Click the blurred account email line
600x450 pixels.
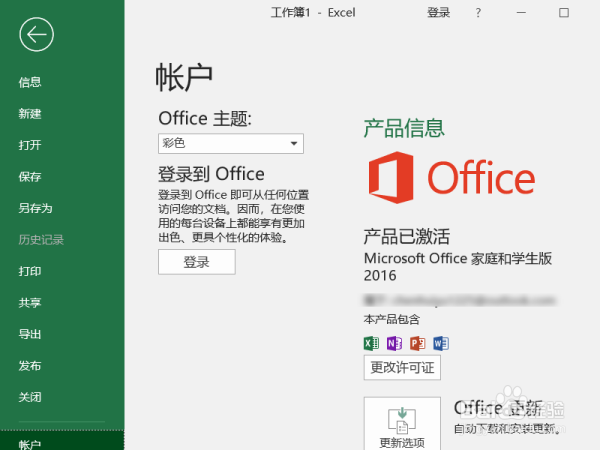[459, 300]
